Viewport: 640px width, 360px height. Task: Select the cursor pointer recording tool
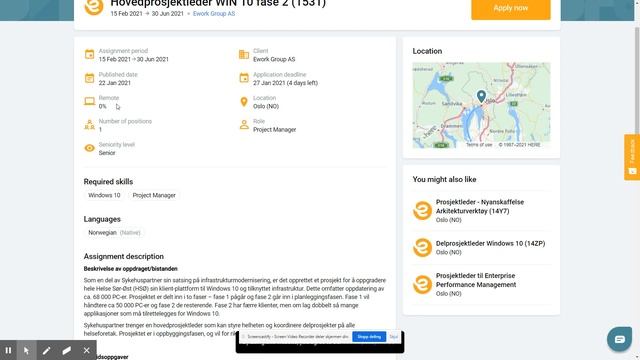click(27, 350)
